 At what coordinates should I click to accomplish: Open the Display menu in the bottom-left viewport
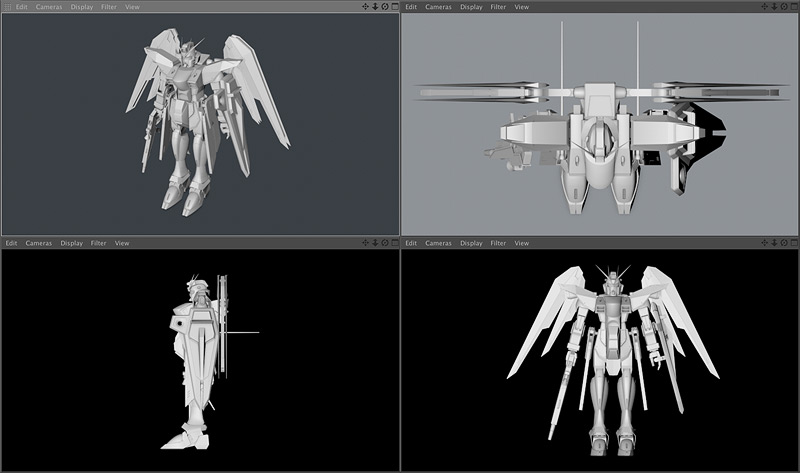(71, 243)
